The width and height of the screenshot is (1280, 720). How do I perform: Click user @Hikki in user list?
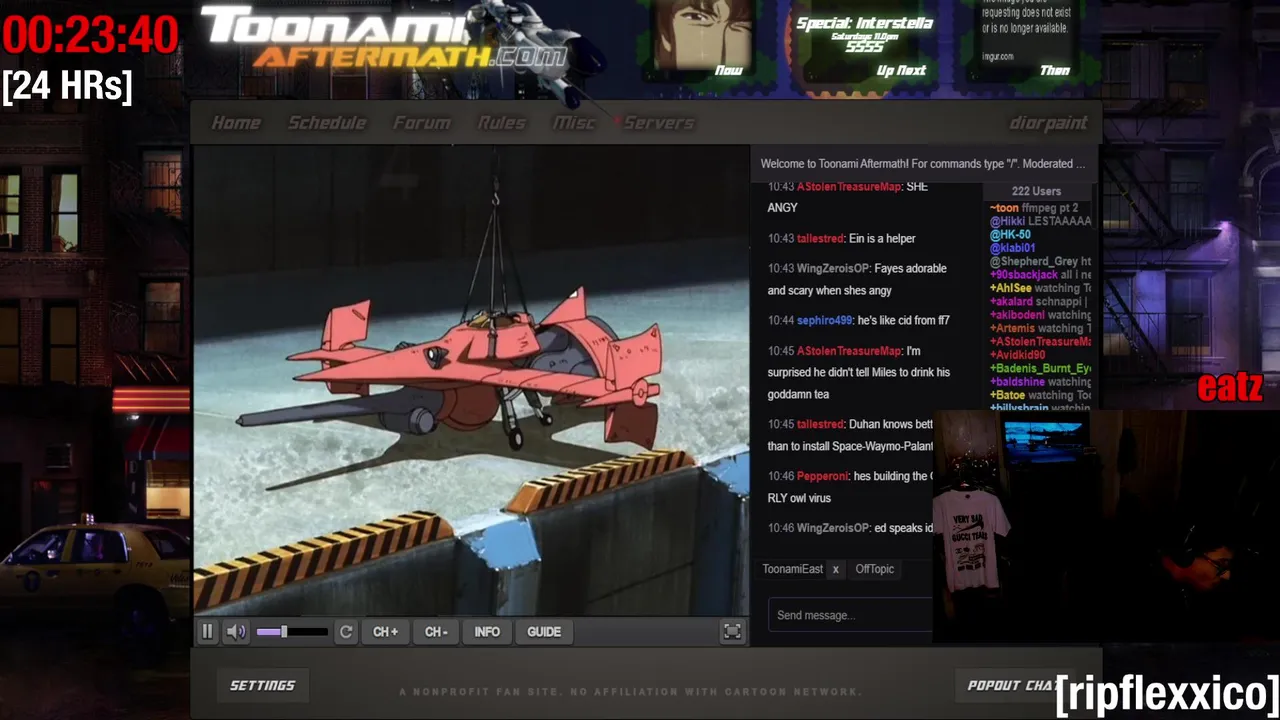(x=1008, y=221)
